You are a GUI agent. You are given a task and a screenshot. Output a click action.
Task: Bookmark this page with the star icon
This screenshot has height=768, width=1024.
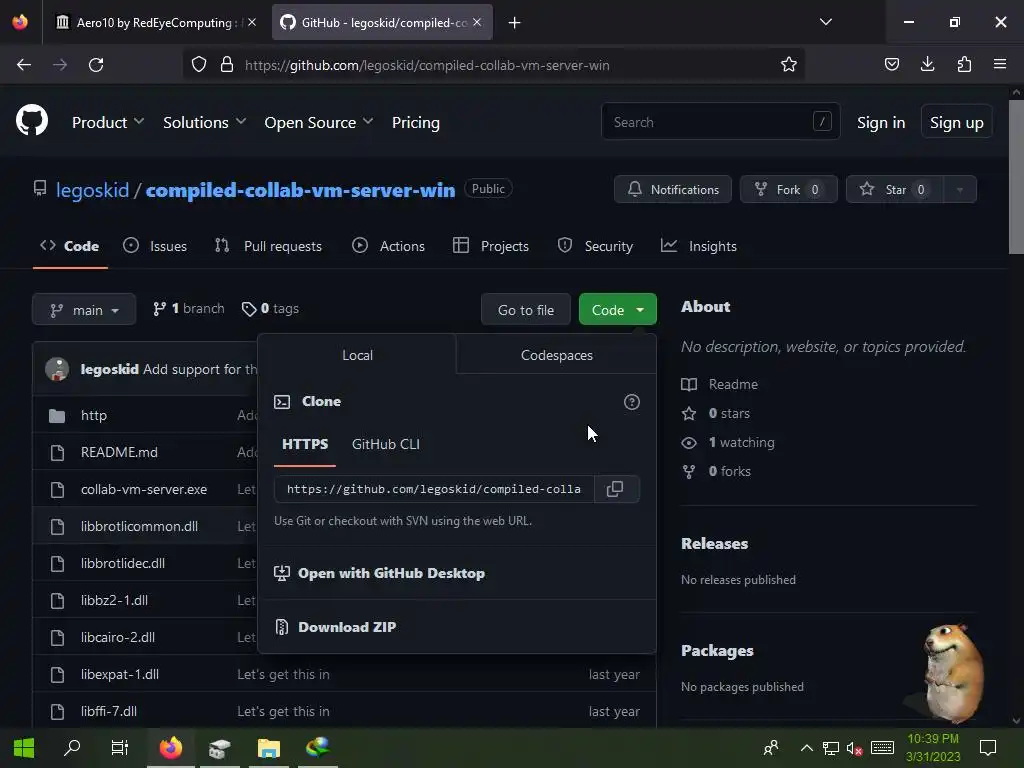click(788, 65)
